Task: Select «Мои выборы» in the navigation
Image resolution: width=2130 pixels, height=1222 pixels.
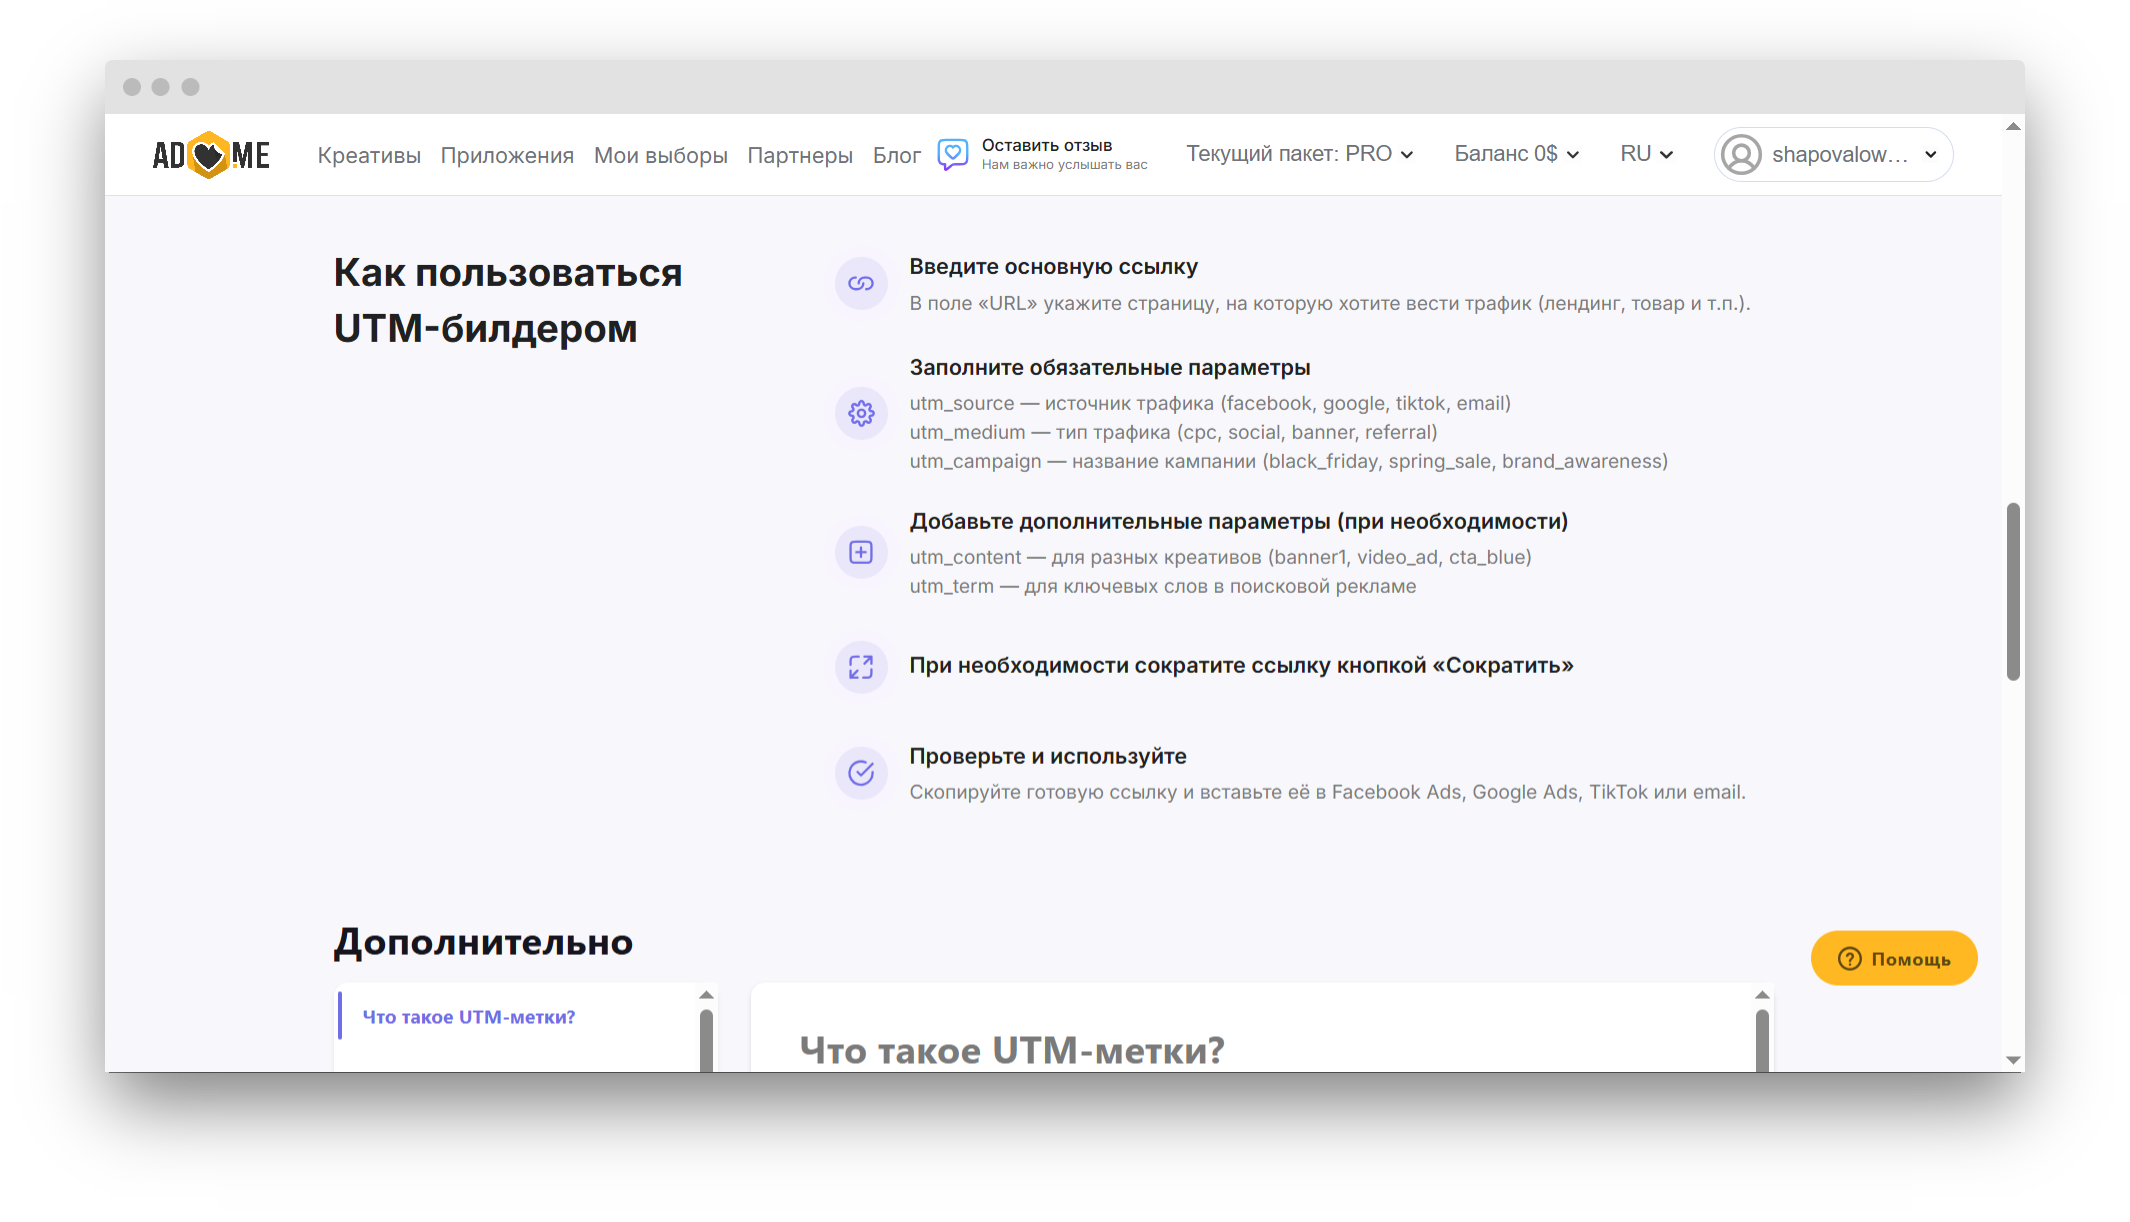Action: point(660,156)
